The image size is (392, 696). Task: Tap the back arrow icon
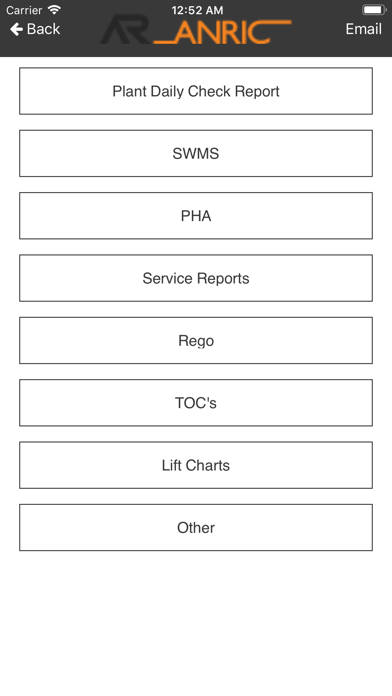(x=16, y=29)
